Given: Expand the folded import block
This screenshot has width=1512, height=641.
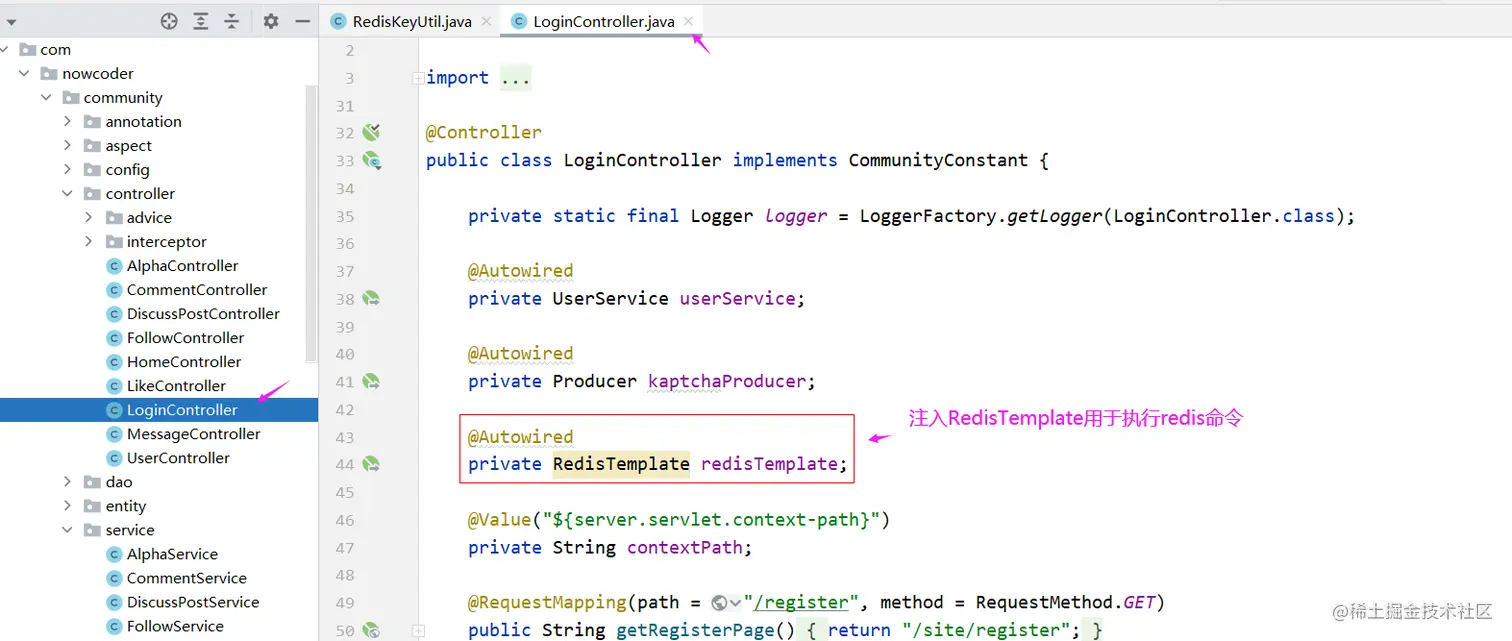Looking at the screenshot, I should (418, 78).
